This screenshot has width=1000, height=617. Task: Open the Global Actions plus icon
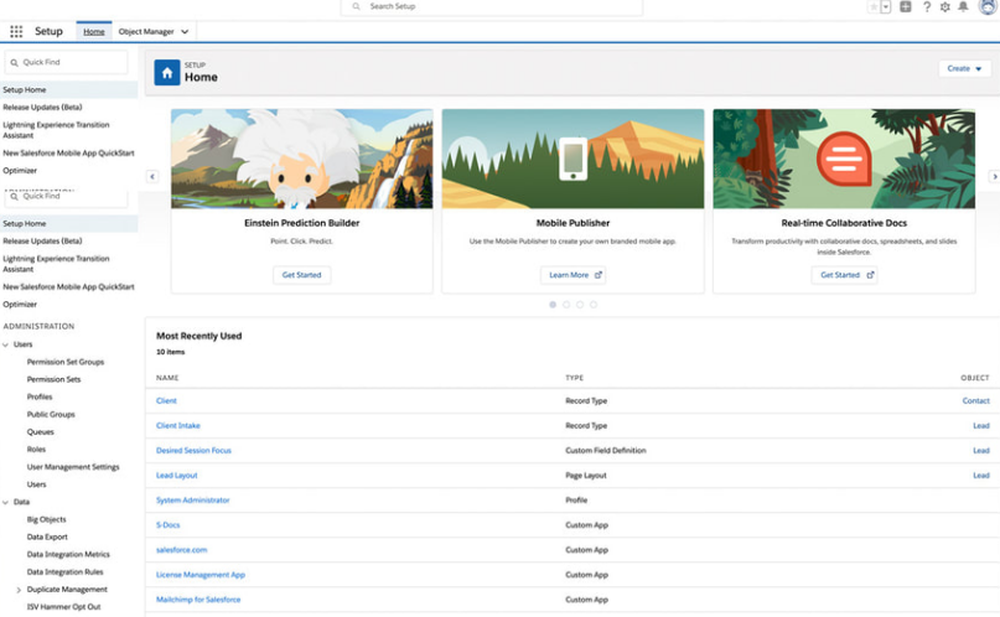pyautogui.click(x=905, y=6)
